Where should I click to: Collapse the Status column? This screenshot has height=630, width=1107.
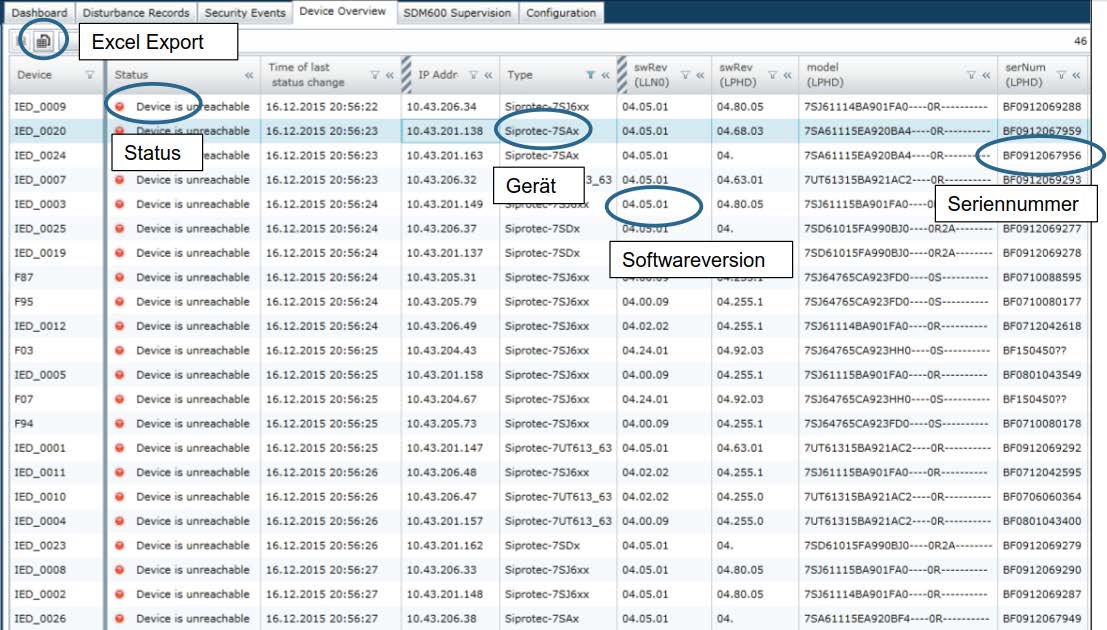(x=249, y=75)
